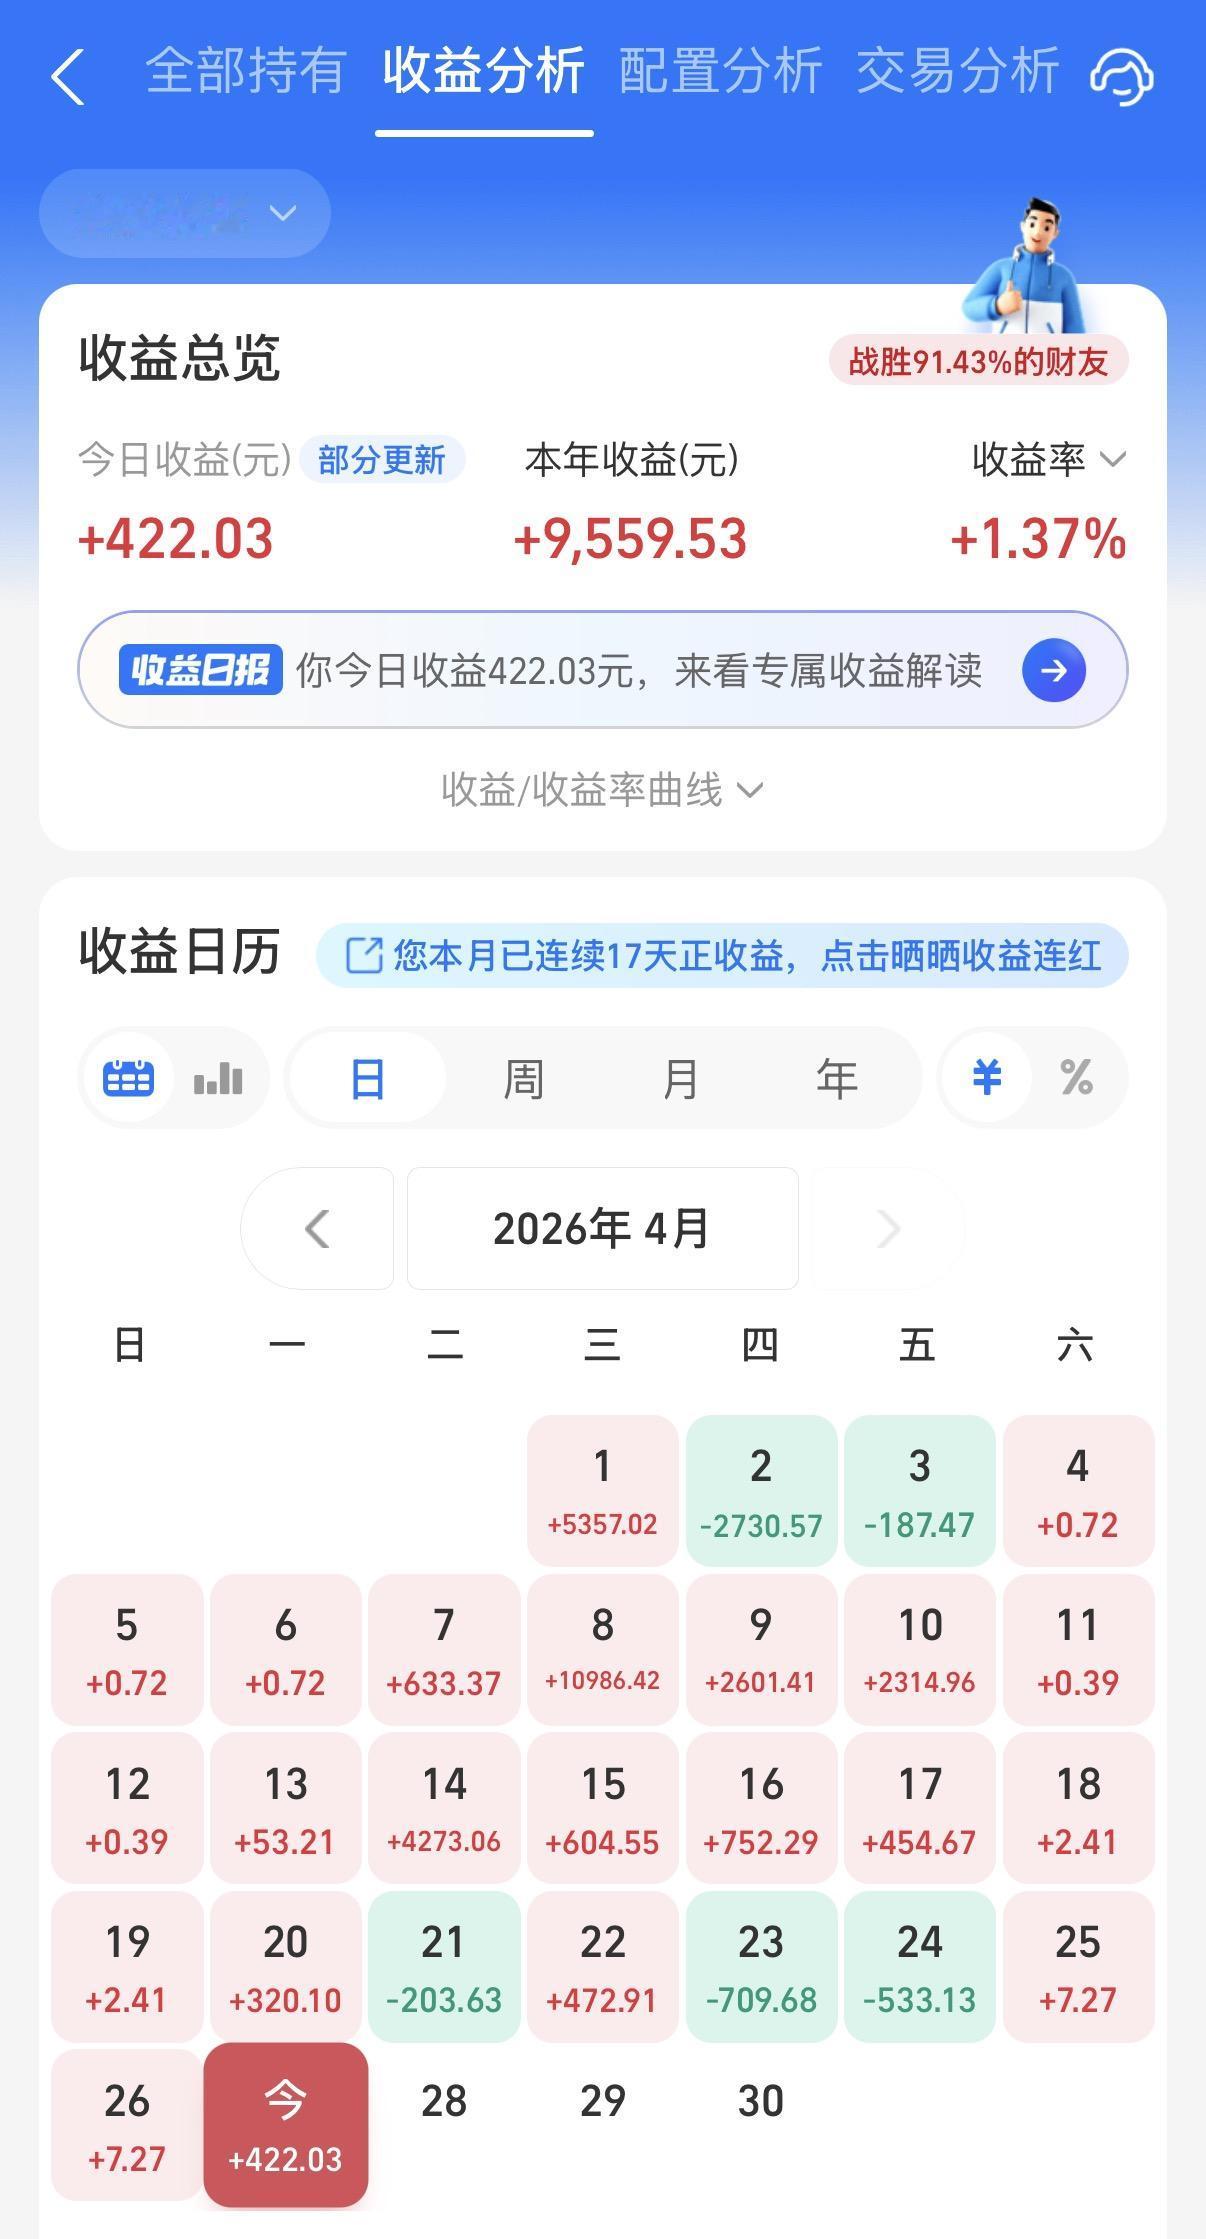Switch to calendar view icon
Screen dimensions: 1206x2239
click(129, 1078)
